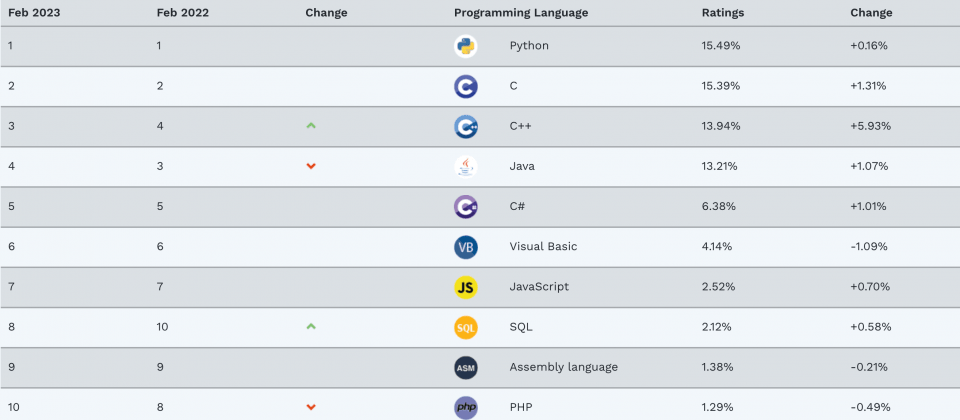This screenshot has width=960, height=420.
Task: Open the Assembly language name text
Action: (x=563, y=367)
